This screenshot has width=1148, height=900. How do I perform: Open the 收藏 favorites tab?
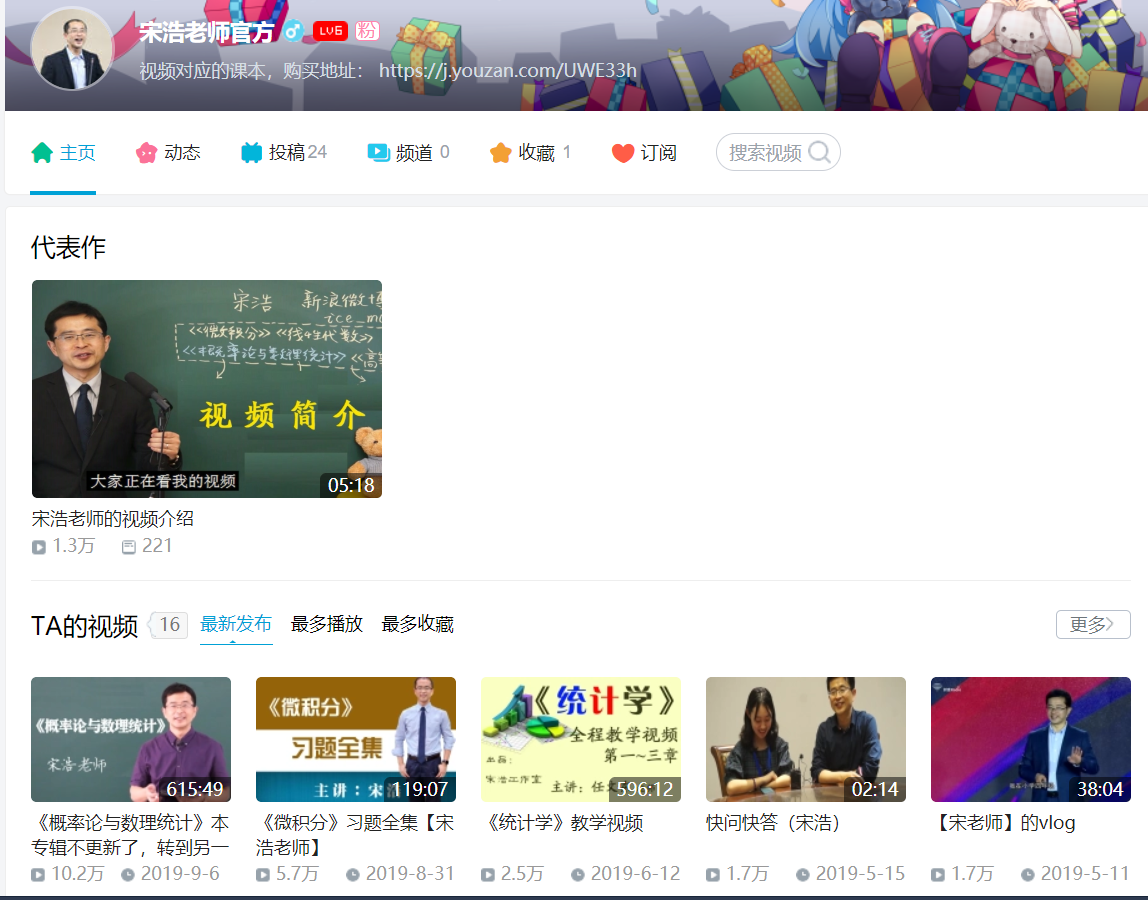pos(529,152)
